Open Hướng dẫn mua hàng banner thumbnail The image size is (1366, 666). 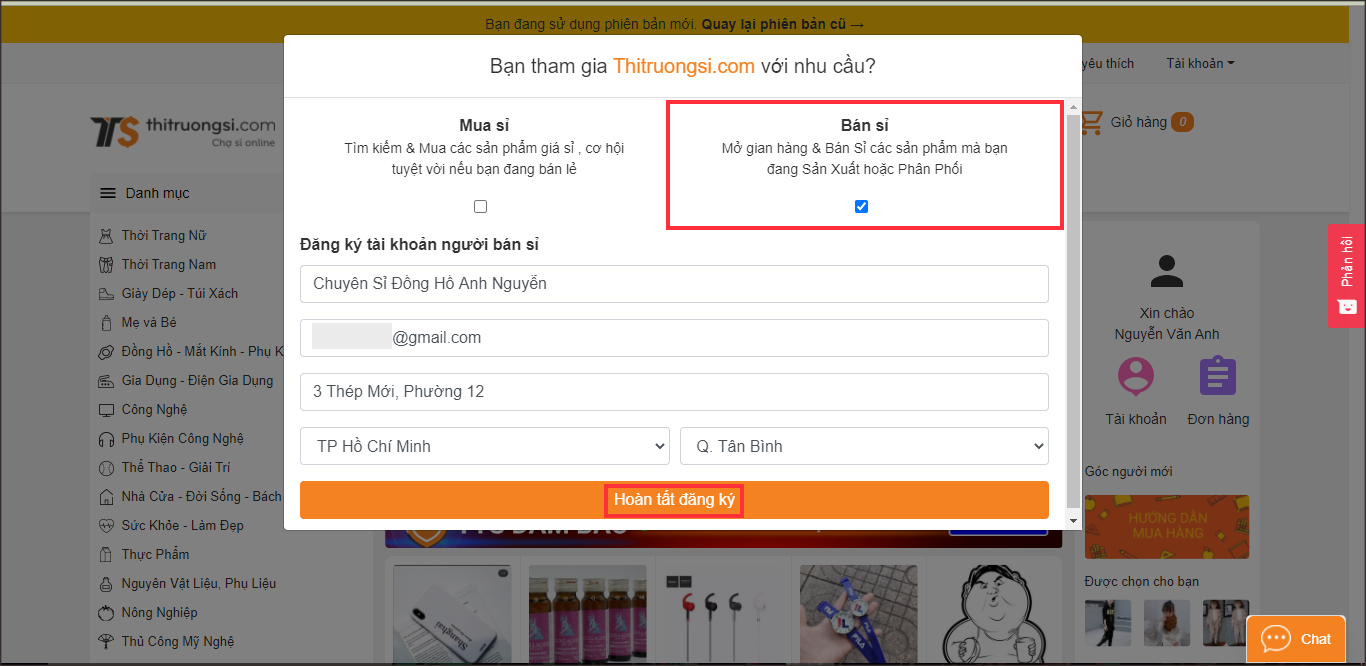point(1167,527)
